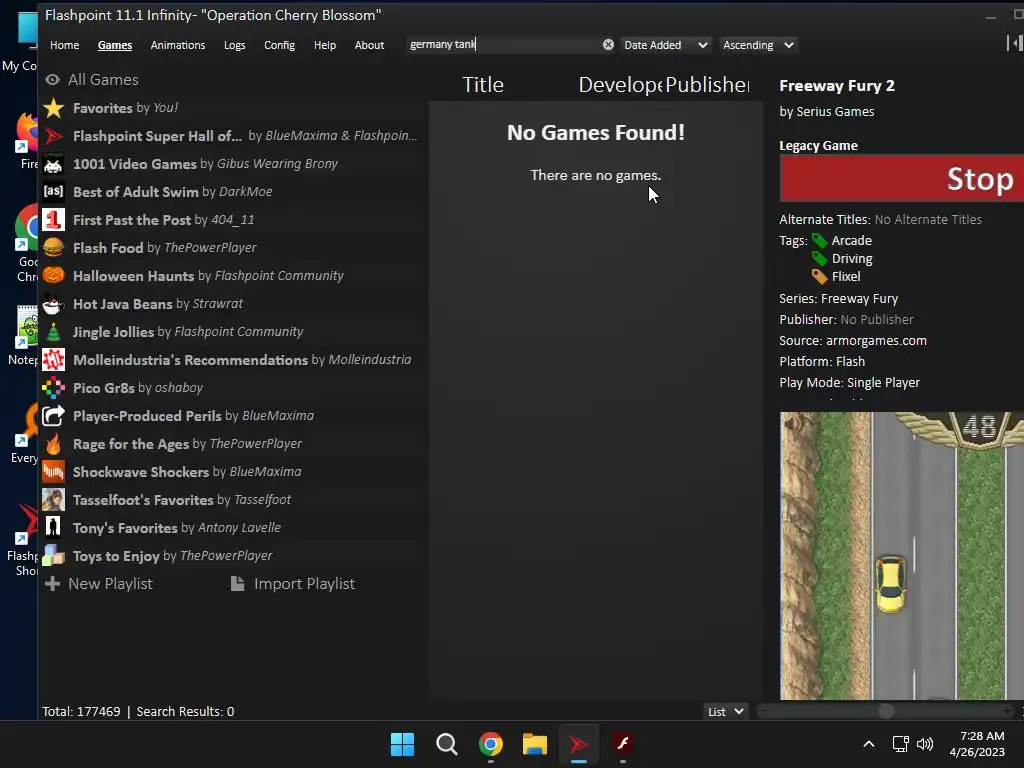Screen dimensions: 1024x768
Task: Click the plus icon for New Playlist
Action: (52, 584)
